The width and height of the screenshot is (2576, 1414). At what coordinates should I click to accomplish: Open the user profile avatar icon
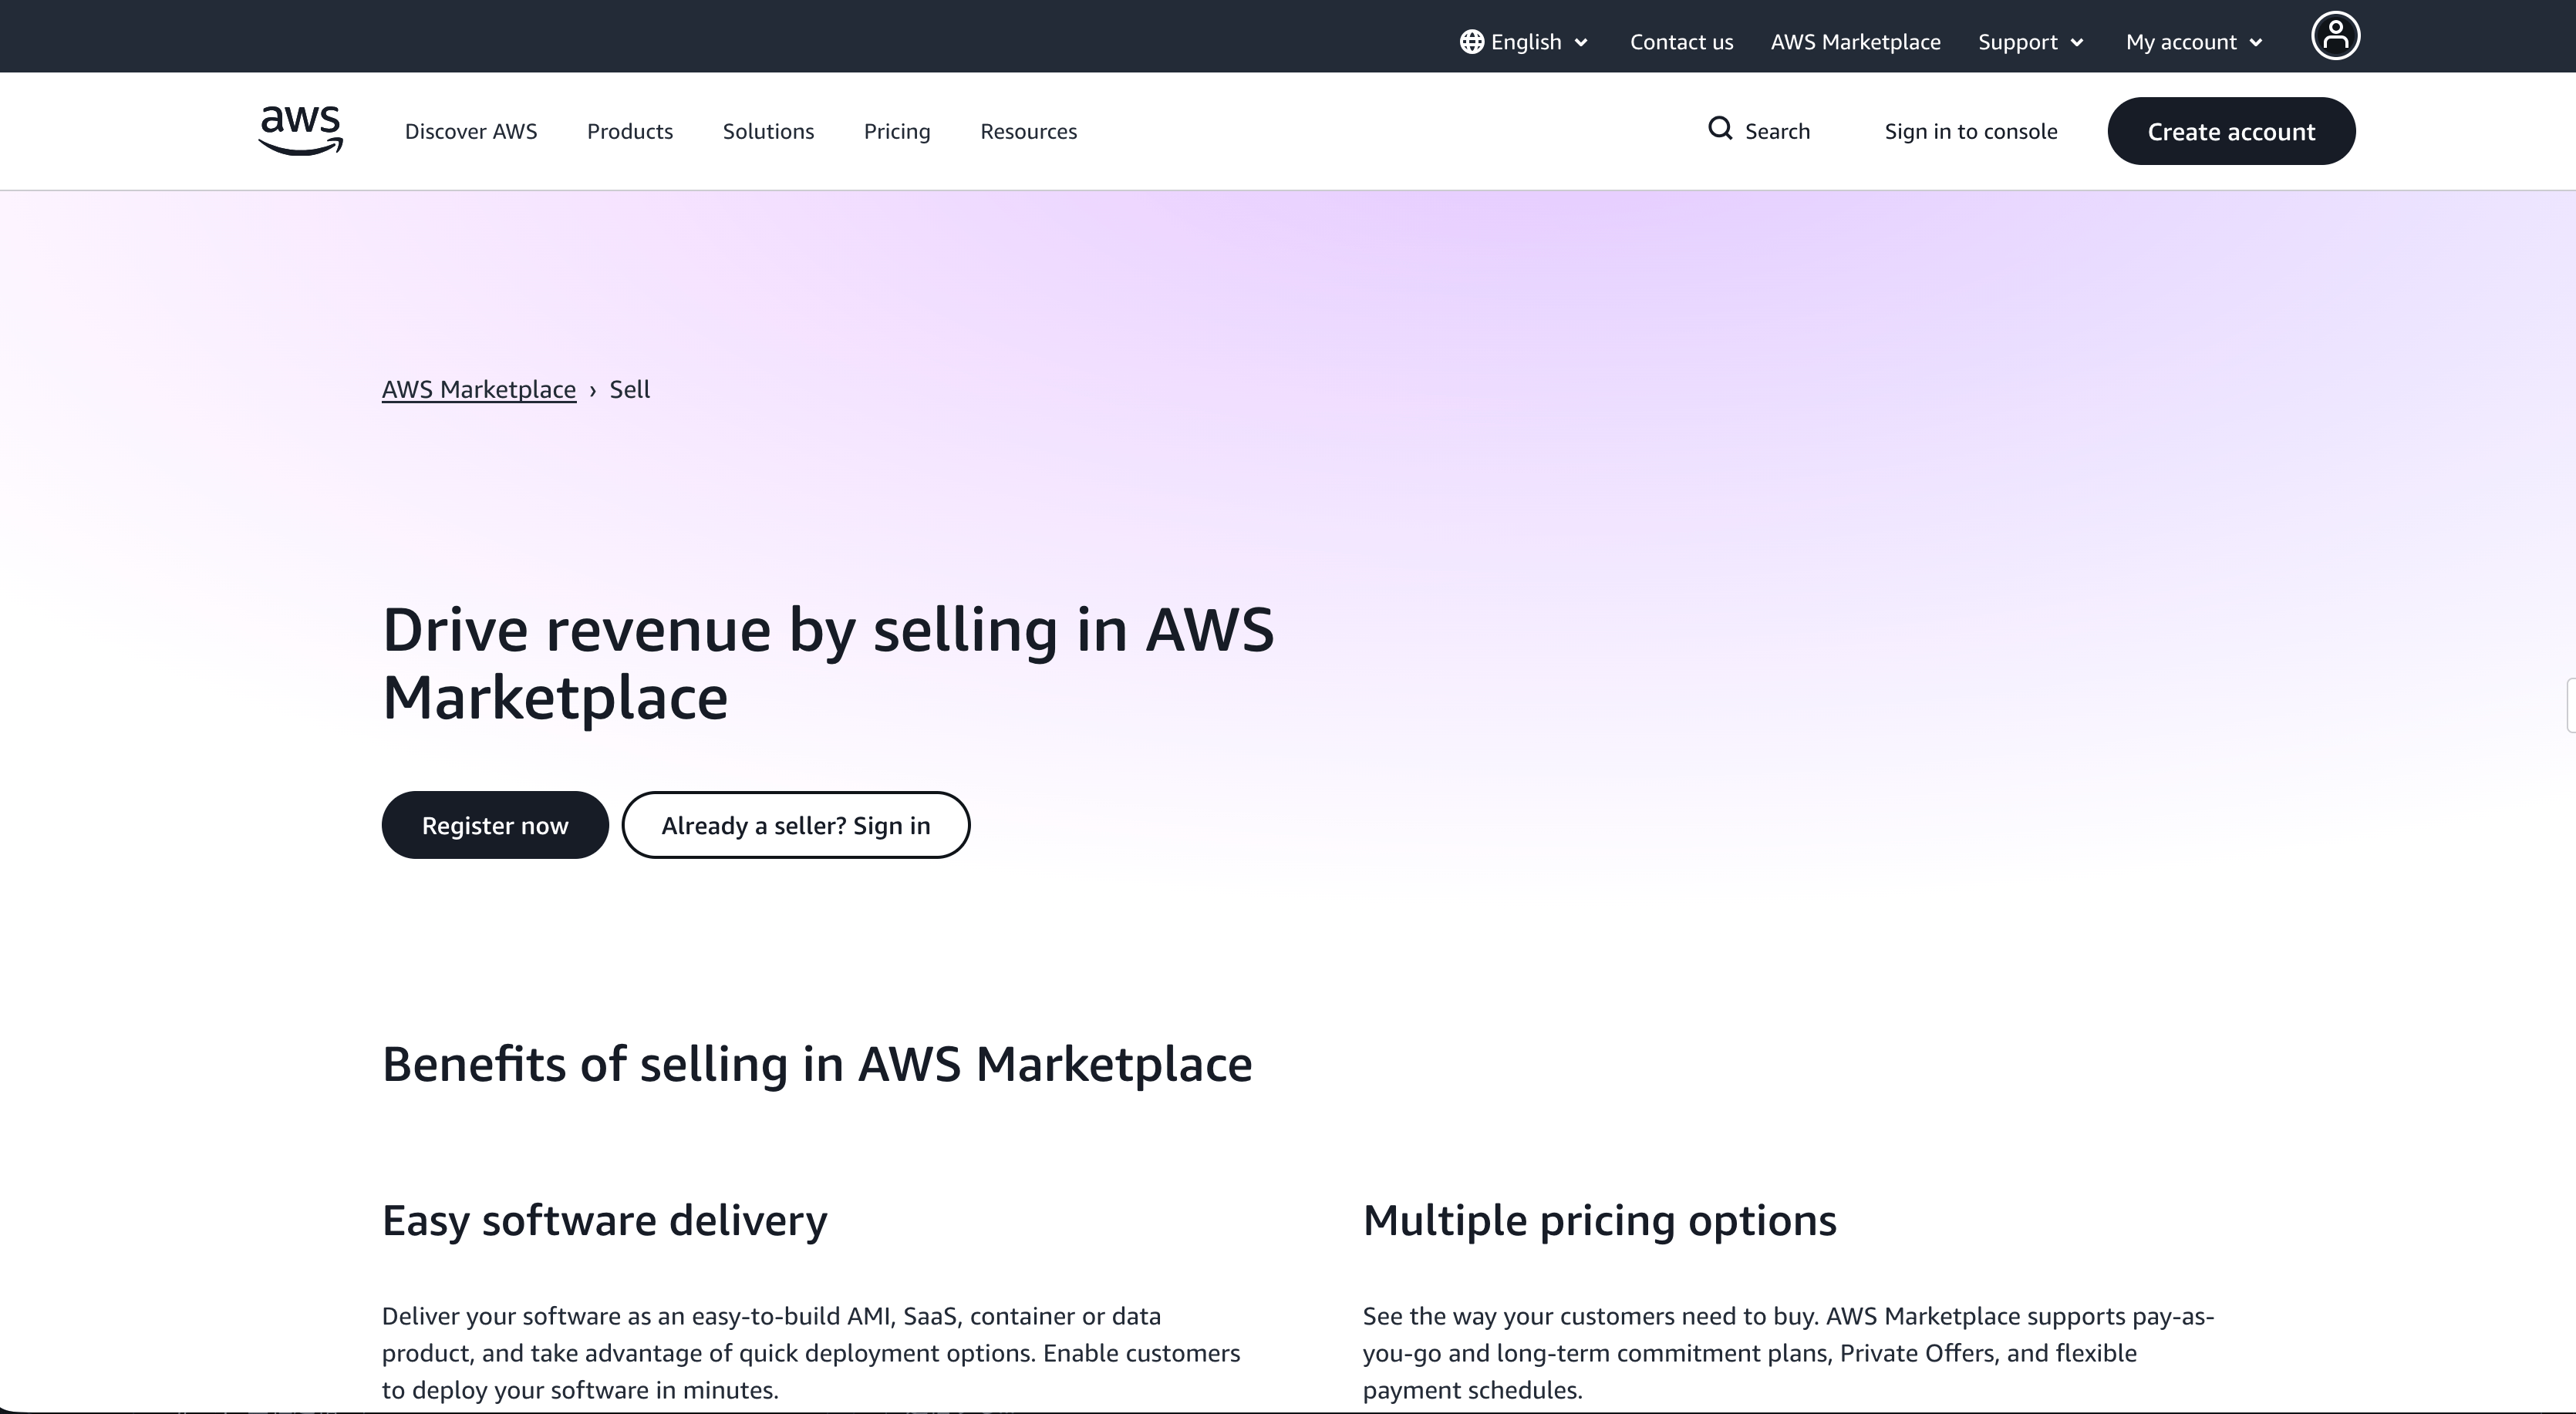[2335, 36]
